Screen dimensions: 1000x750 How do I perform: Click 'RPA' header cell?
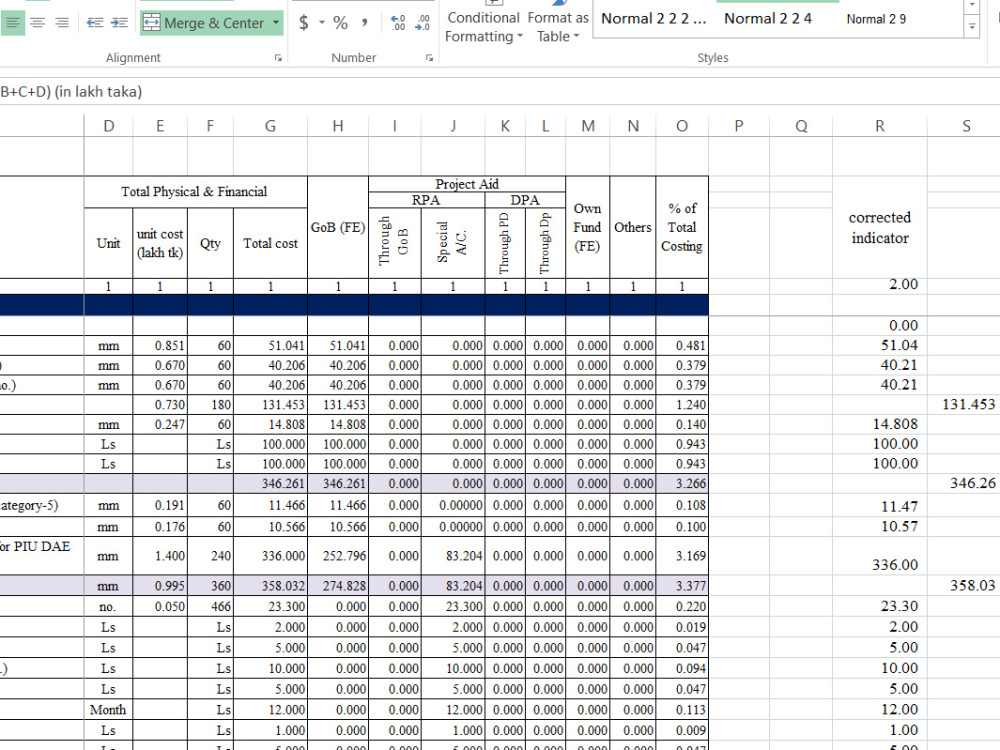426,200
